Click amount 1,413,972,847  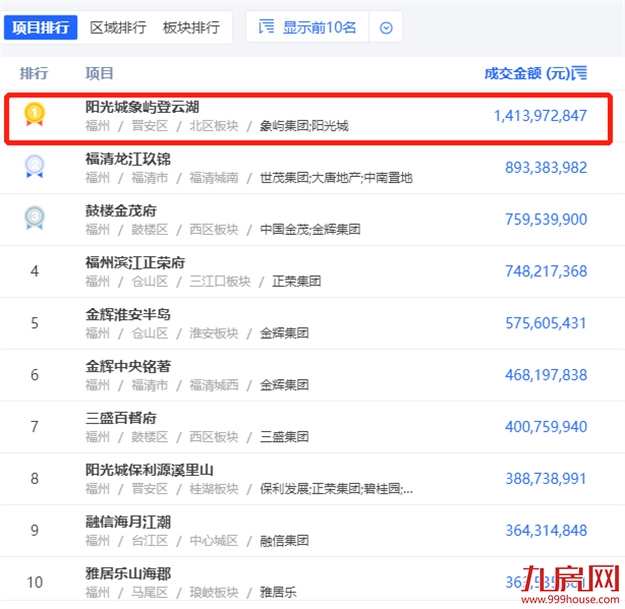(540, 116)
